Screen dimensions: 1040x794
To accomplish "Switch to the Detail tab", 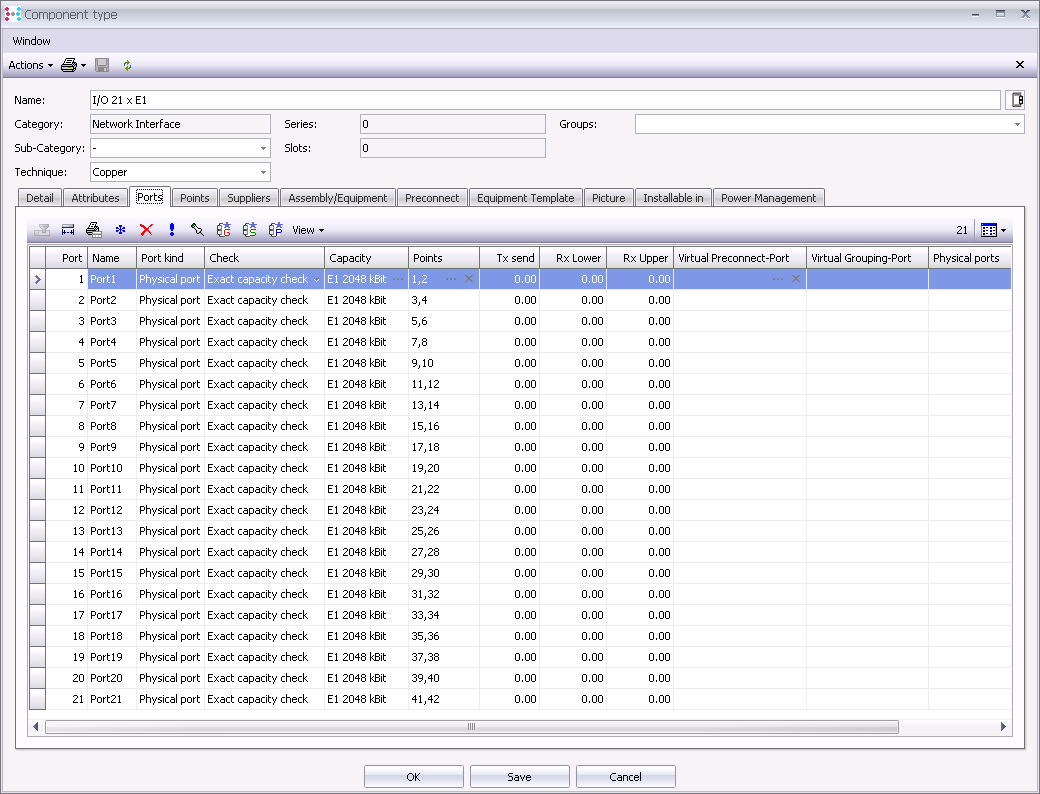I will coord(40,198).
